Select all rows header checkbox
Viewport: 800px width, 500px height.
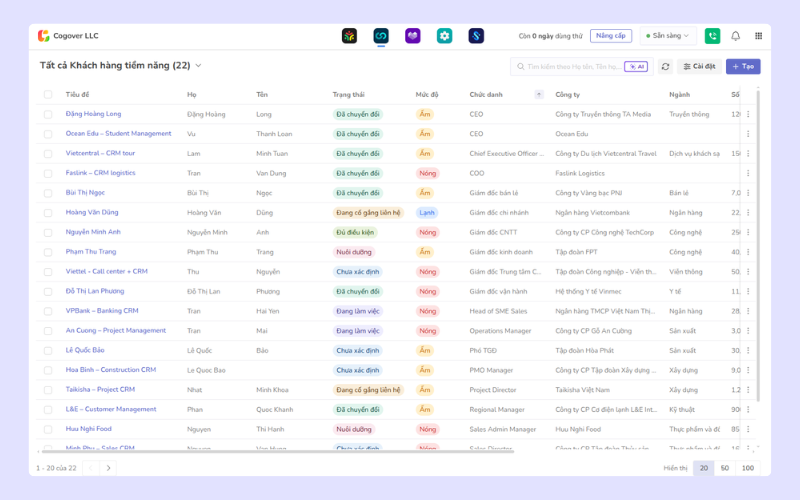click(x=48, y=94)
